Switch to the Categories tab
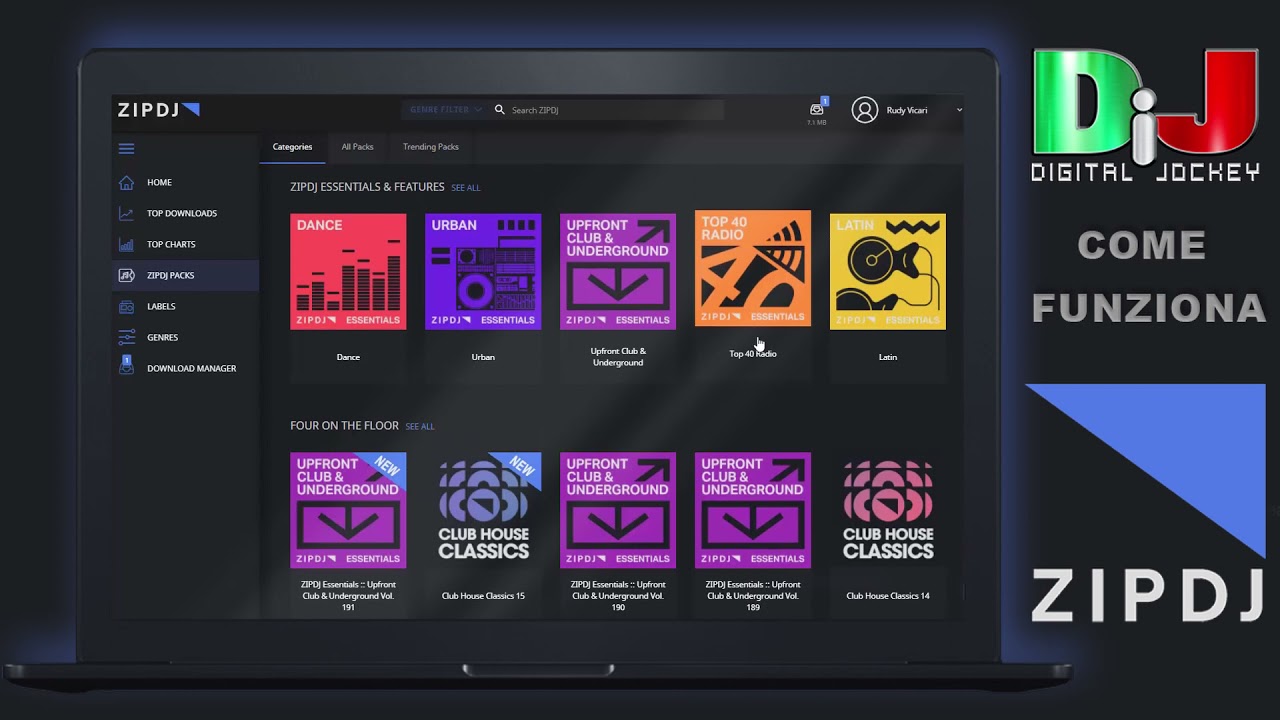This screenshot has width=1280, height=720. click(292, 147)
